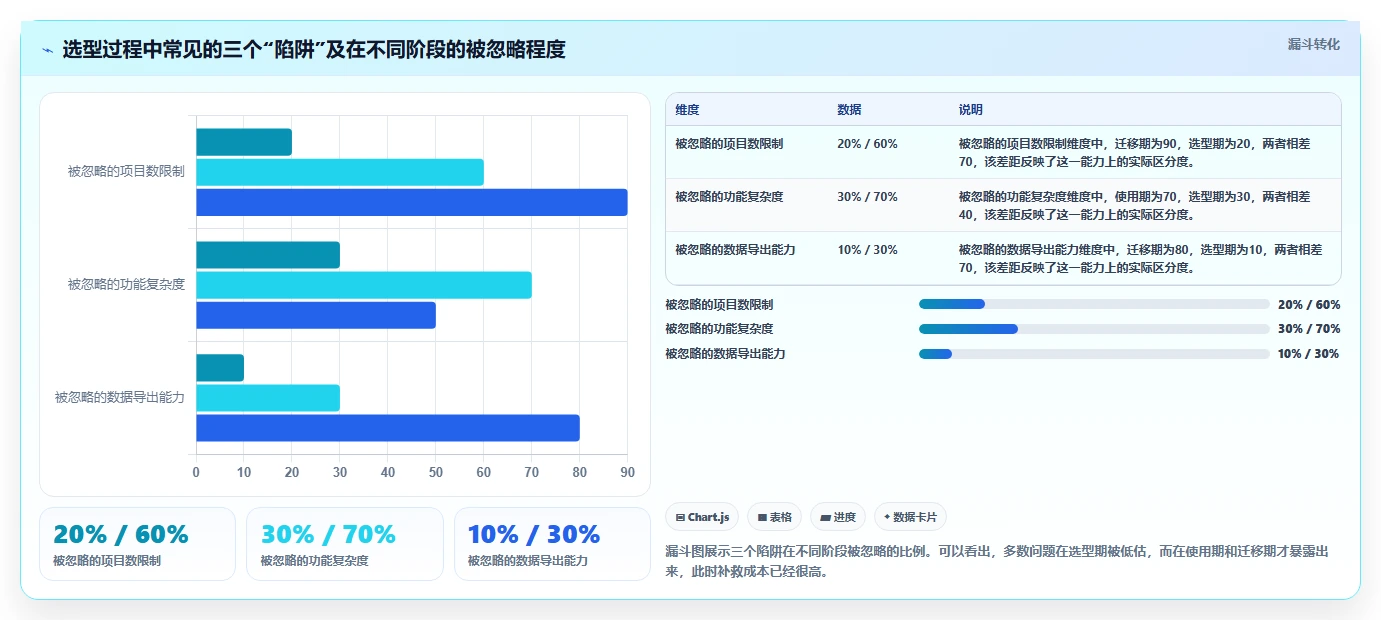The image size is (1381, 620).
Task: Click the 30% / 70% progress value label
Action: (1309, 329)
